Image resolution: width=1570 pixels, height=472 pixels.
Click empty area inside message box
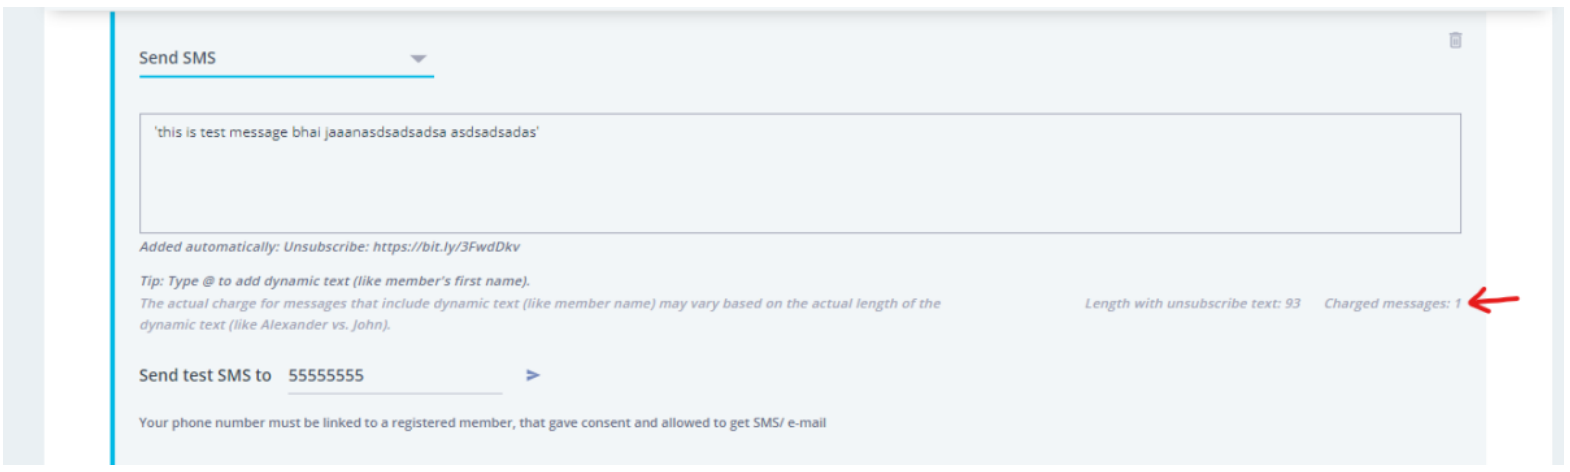pyautogui.click(x=800, y=190)
